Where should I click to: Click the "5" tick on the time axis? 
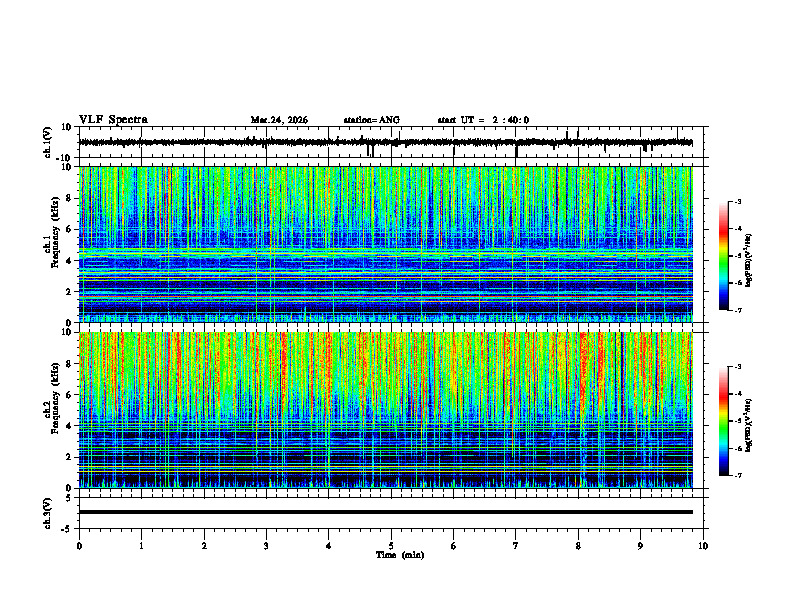click(x=391, y=546)
